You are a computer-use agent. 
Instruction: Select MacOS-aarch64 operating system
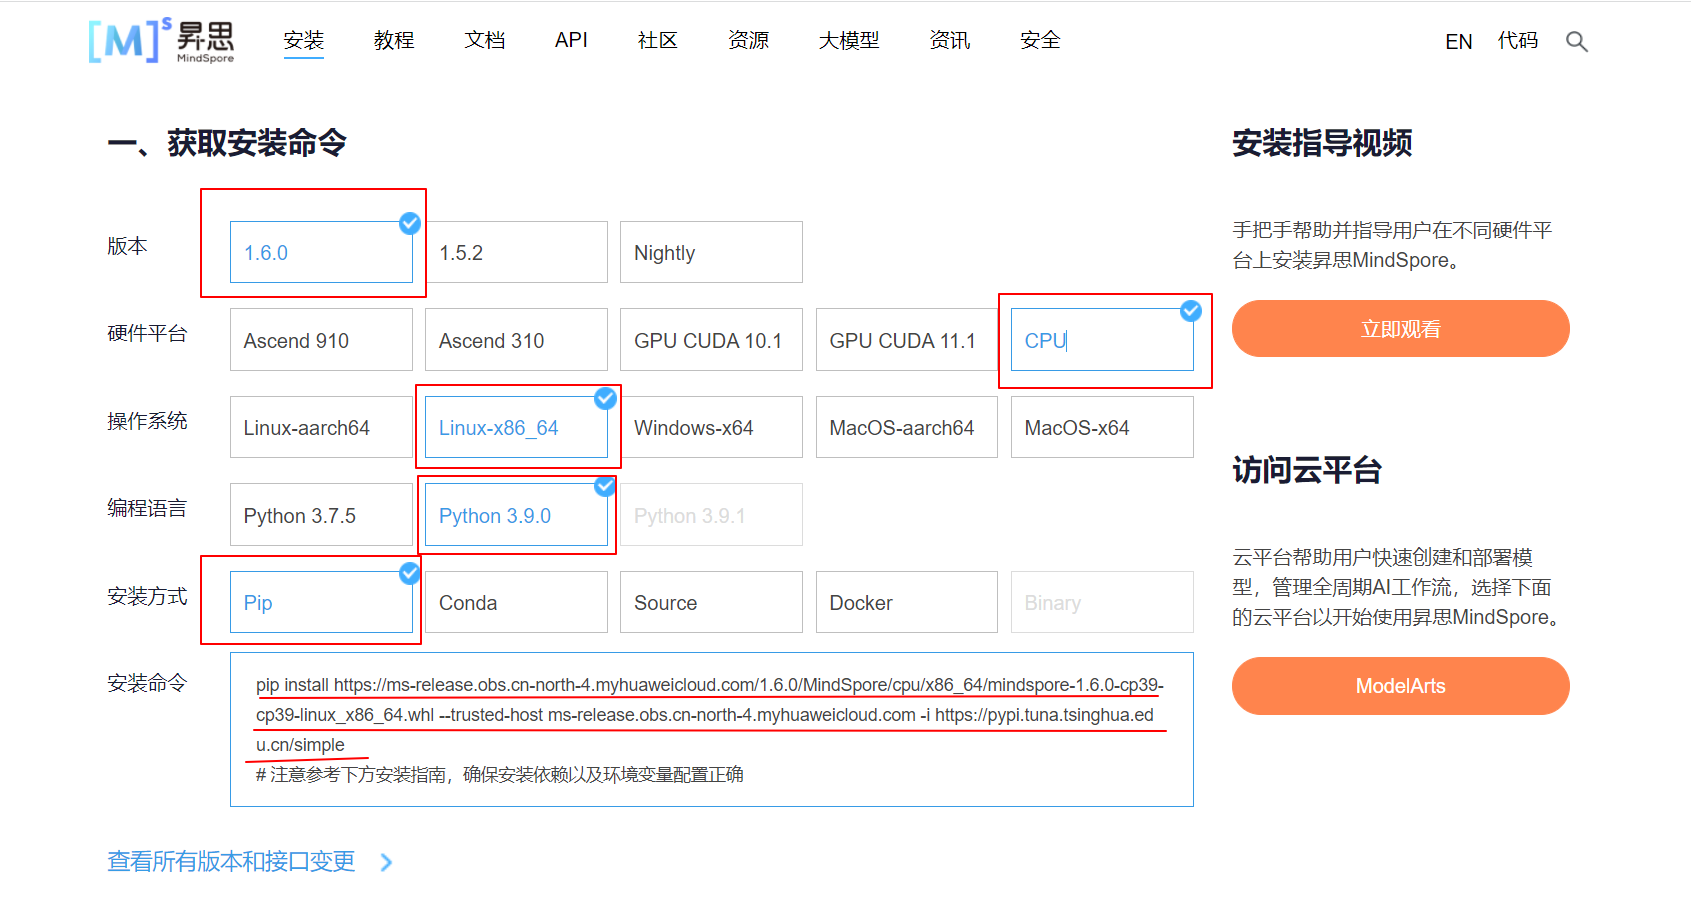click(x=906, y=427)
